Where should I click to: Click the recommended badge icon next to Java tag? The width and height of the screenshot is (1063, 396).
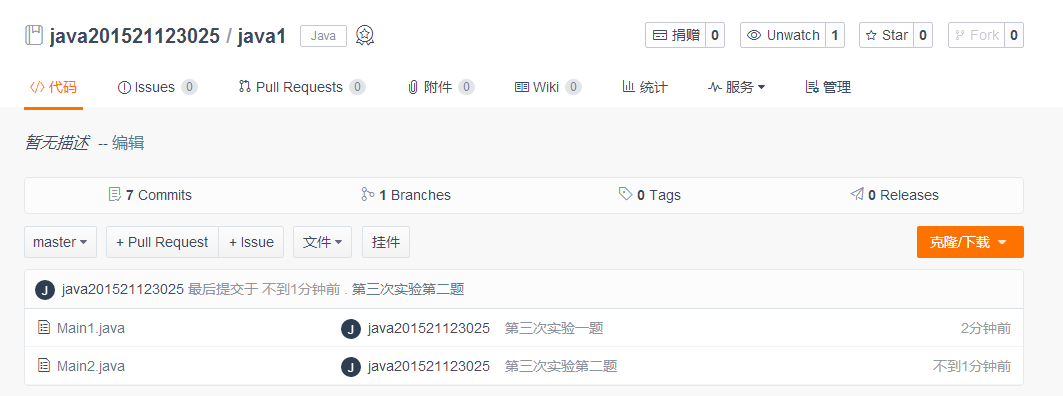(x=365, y=35)
